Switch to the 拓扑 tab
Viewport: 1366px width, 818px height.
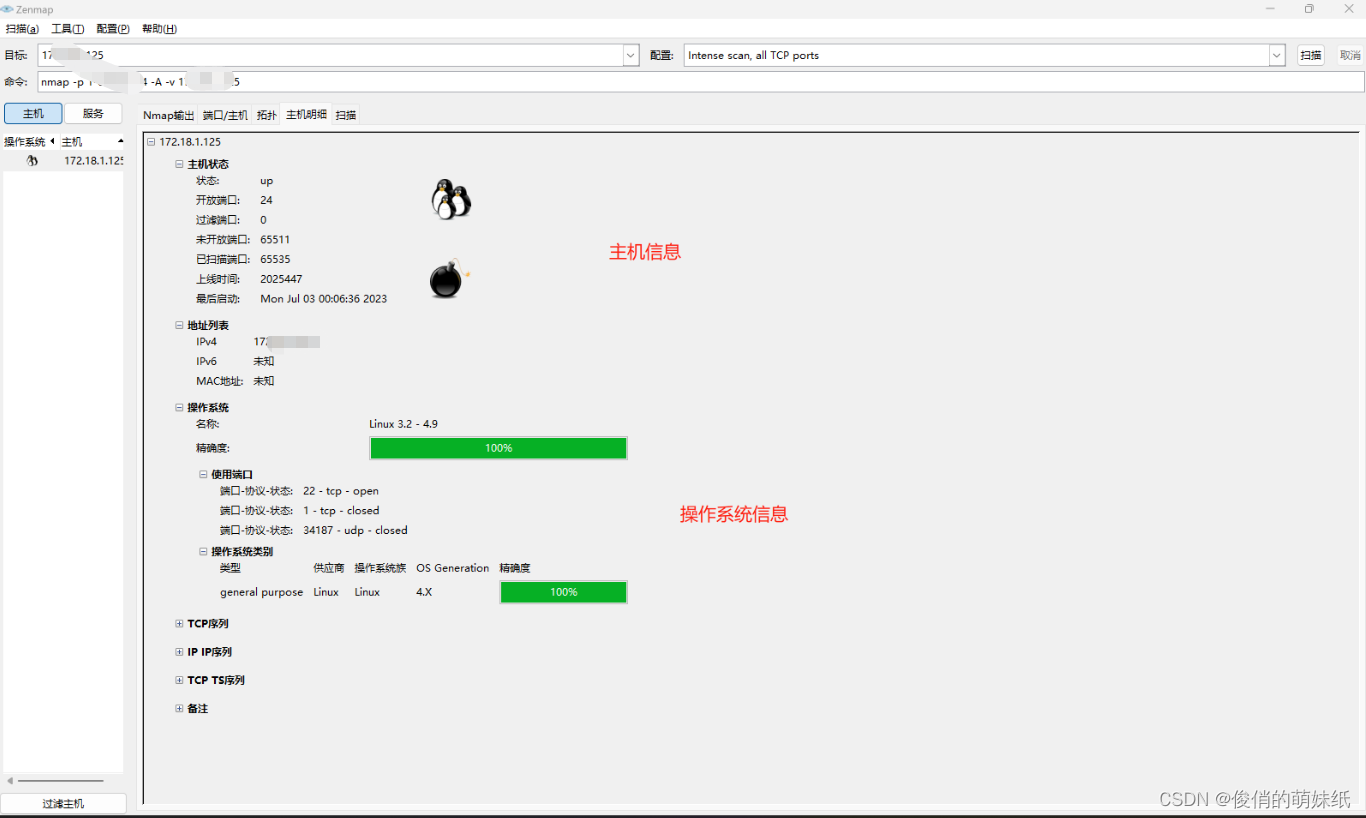coord(267,115)
